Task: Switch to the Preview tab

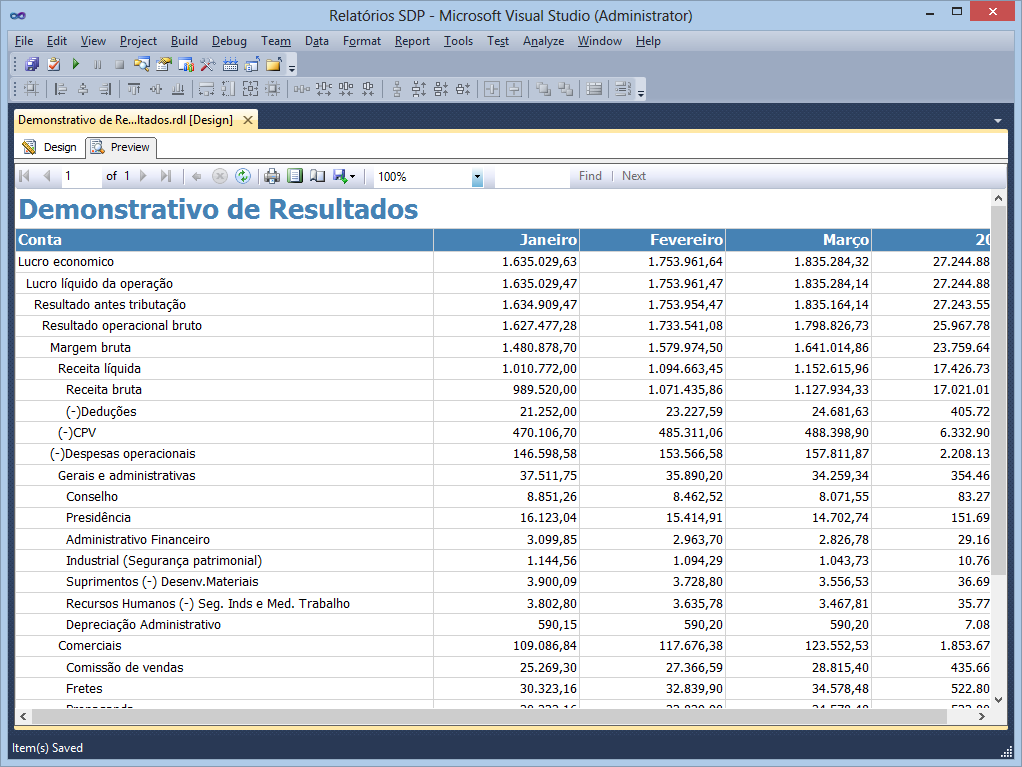Action: pos(121,147)
